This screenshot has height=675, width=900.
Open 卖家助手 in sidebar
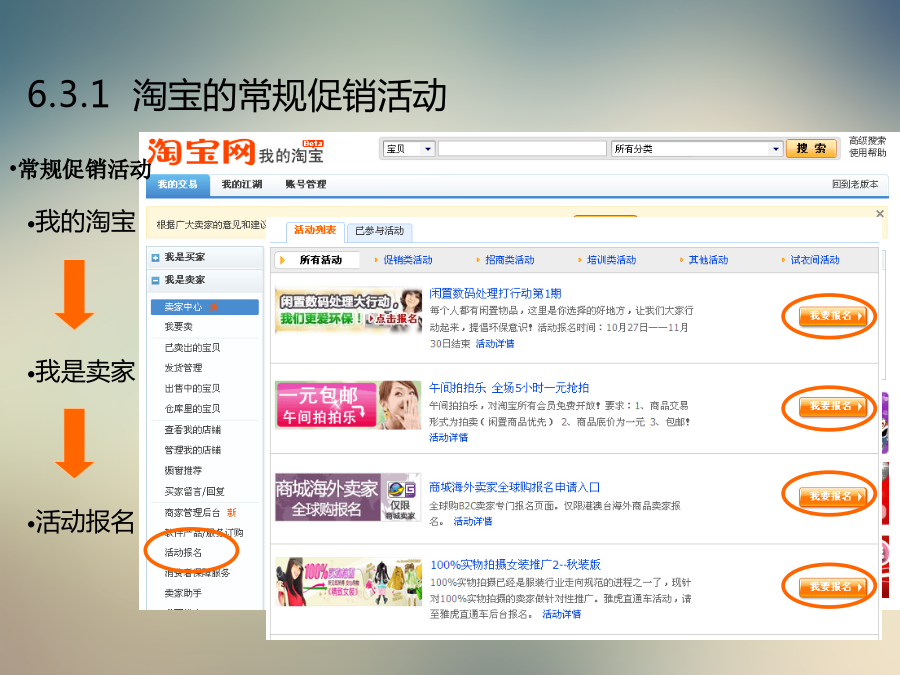point(183,593)
